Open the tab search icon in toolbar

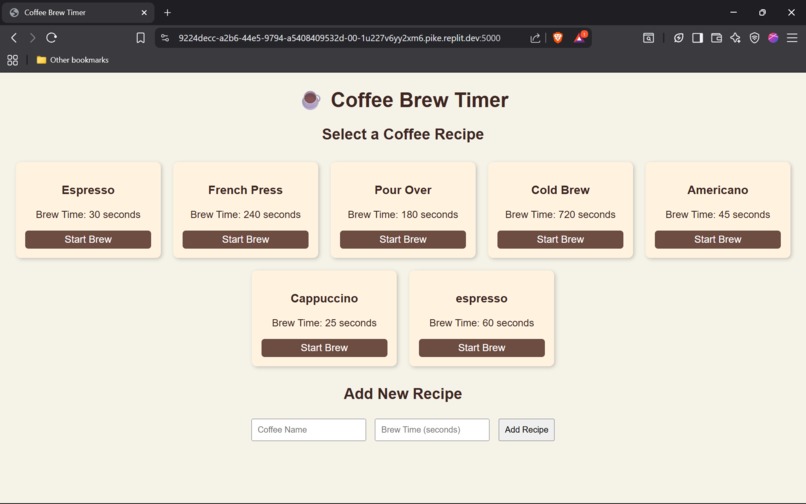tap(649, 38)
